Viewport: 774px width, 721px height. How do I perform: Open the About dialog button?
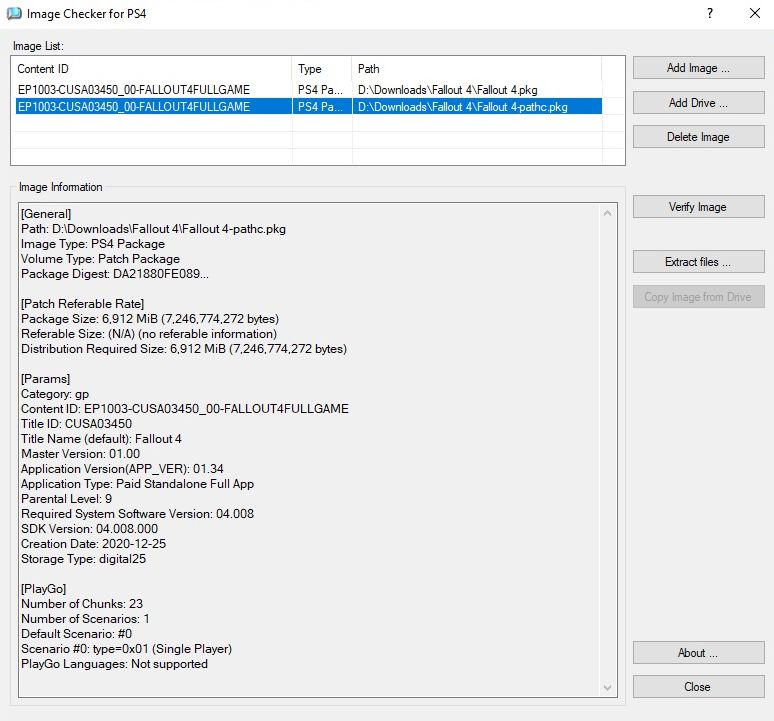tap(698, 653)
